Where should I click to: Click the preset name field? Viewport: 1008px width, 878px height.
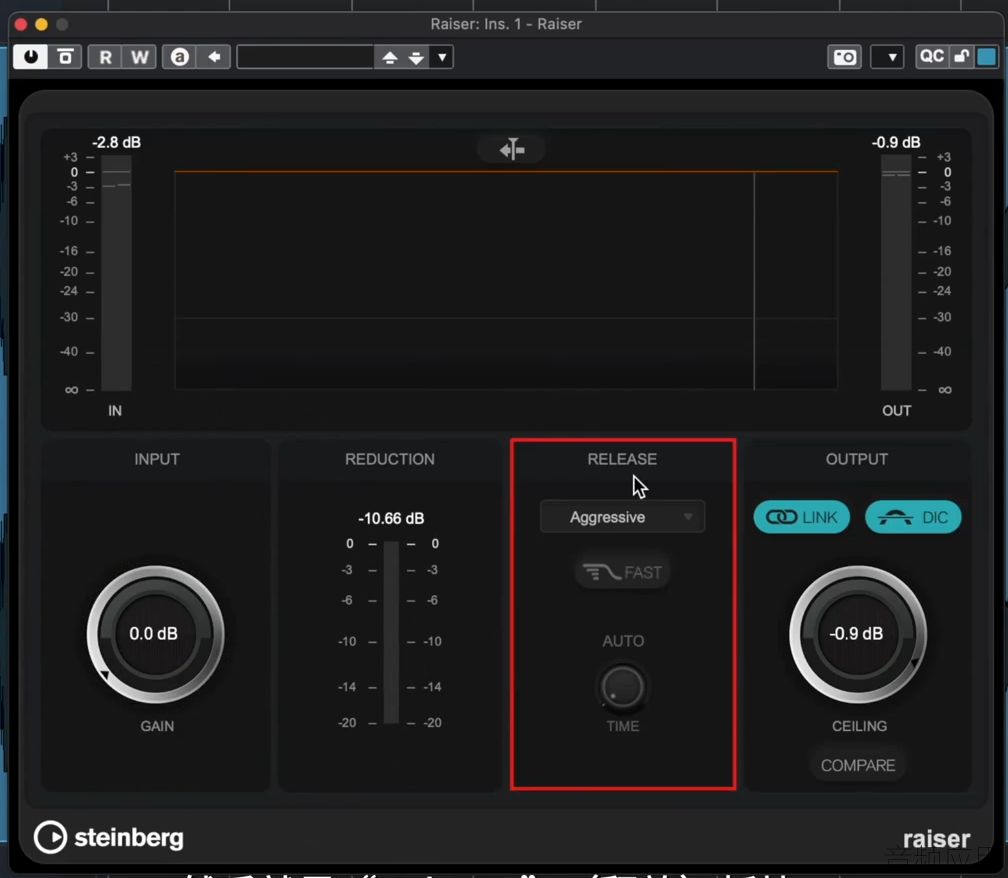(x=305, y=57)
